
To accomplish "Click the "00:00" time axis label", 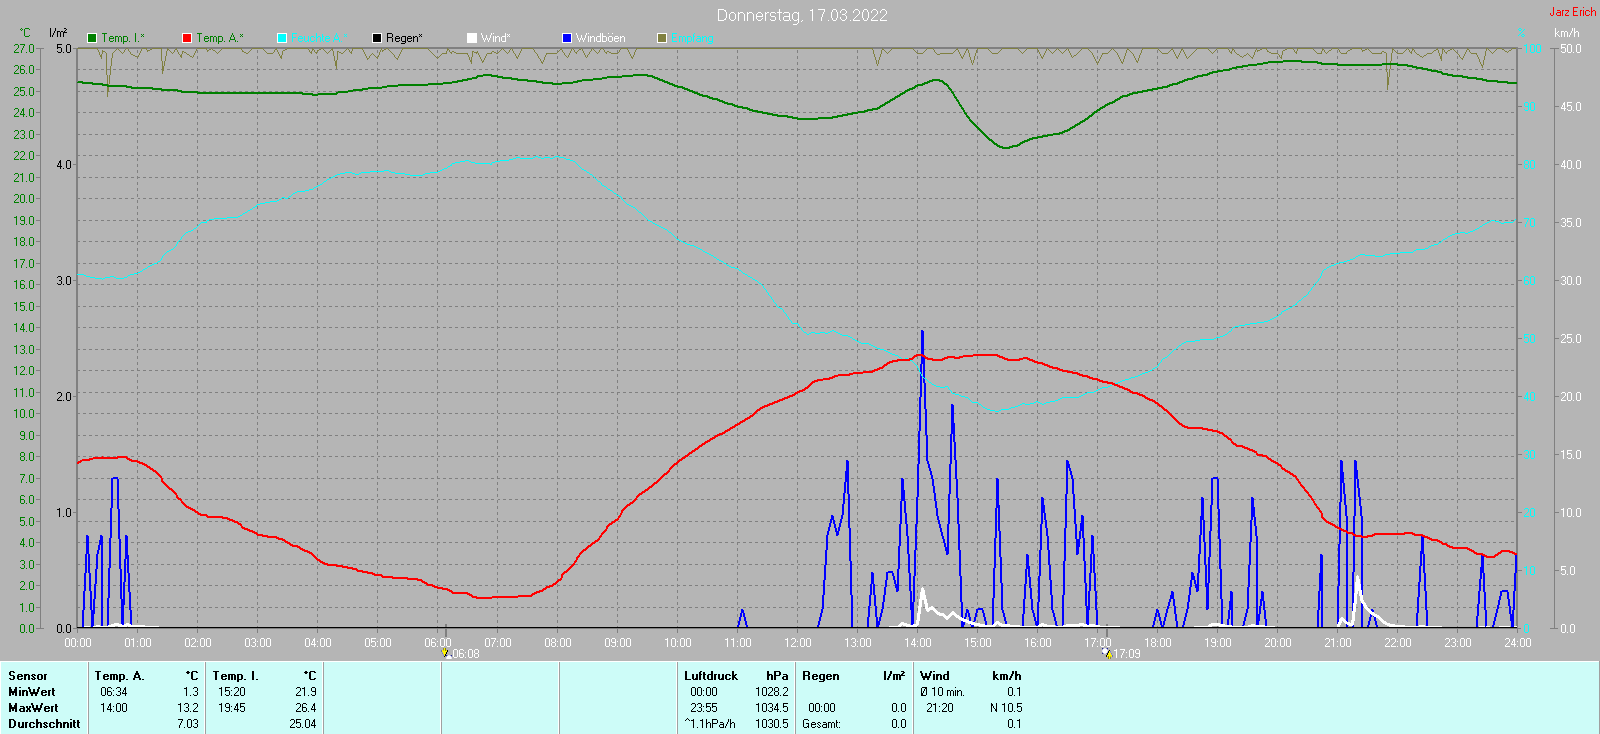I will [x=78, y=643].
